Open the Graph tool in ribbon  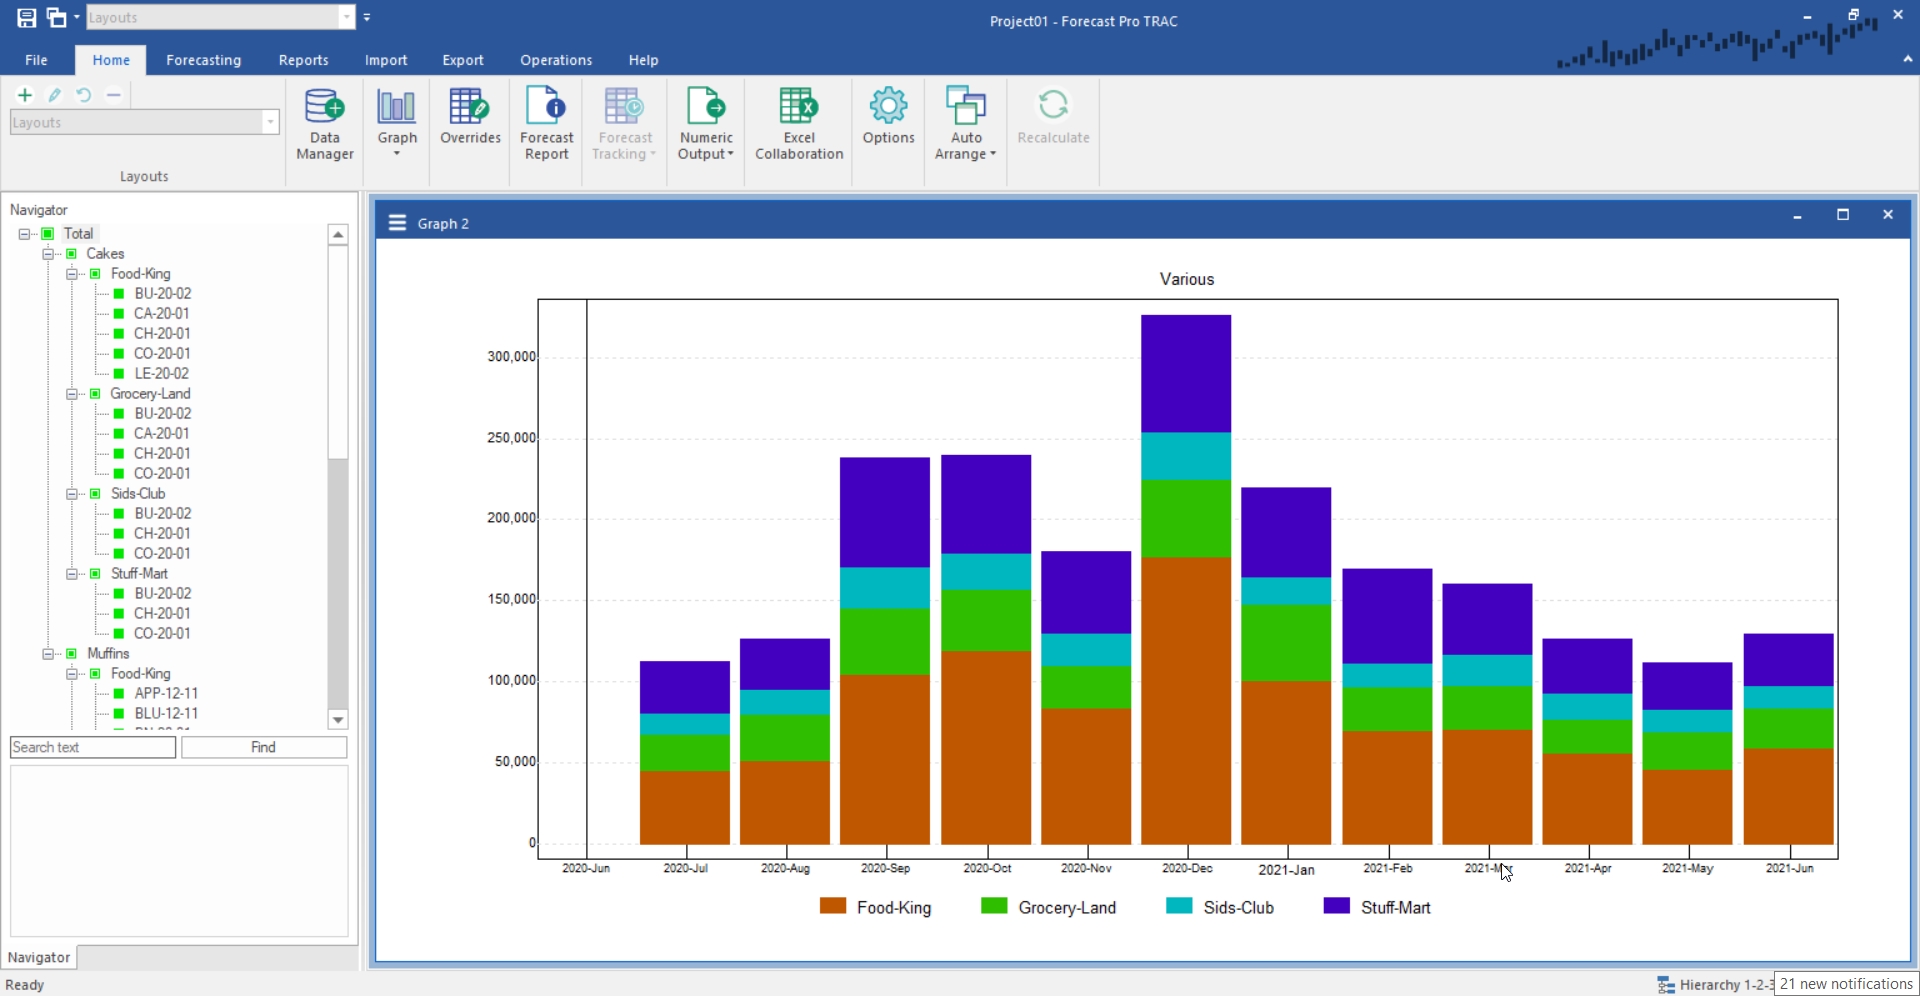[x=397, y=124]
